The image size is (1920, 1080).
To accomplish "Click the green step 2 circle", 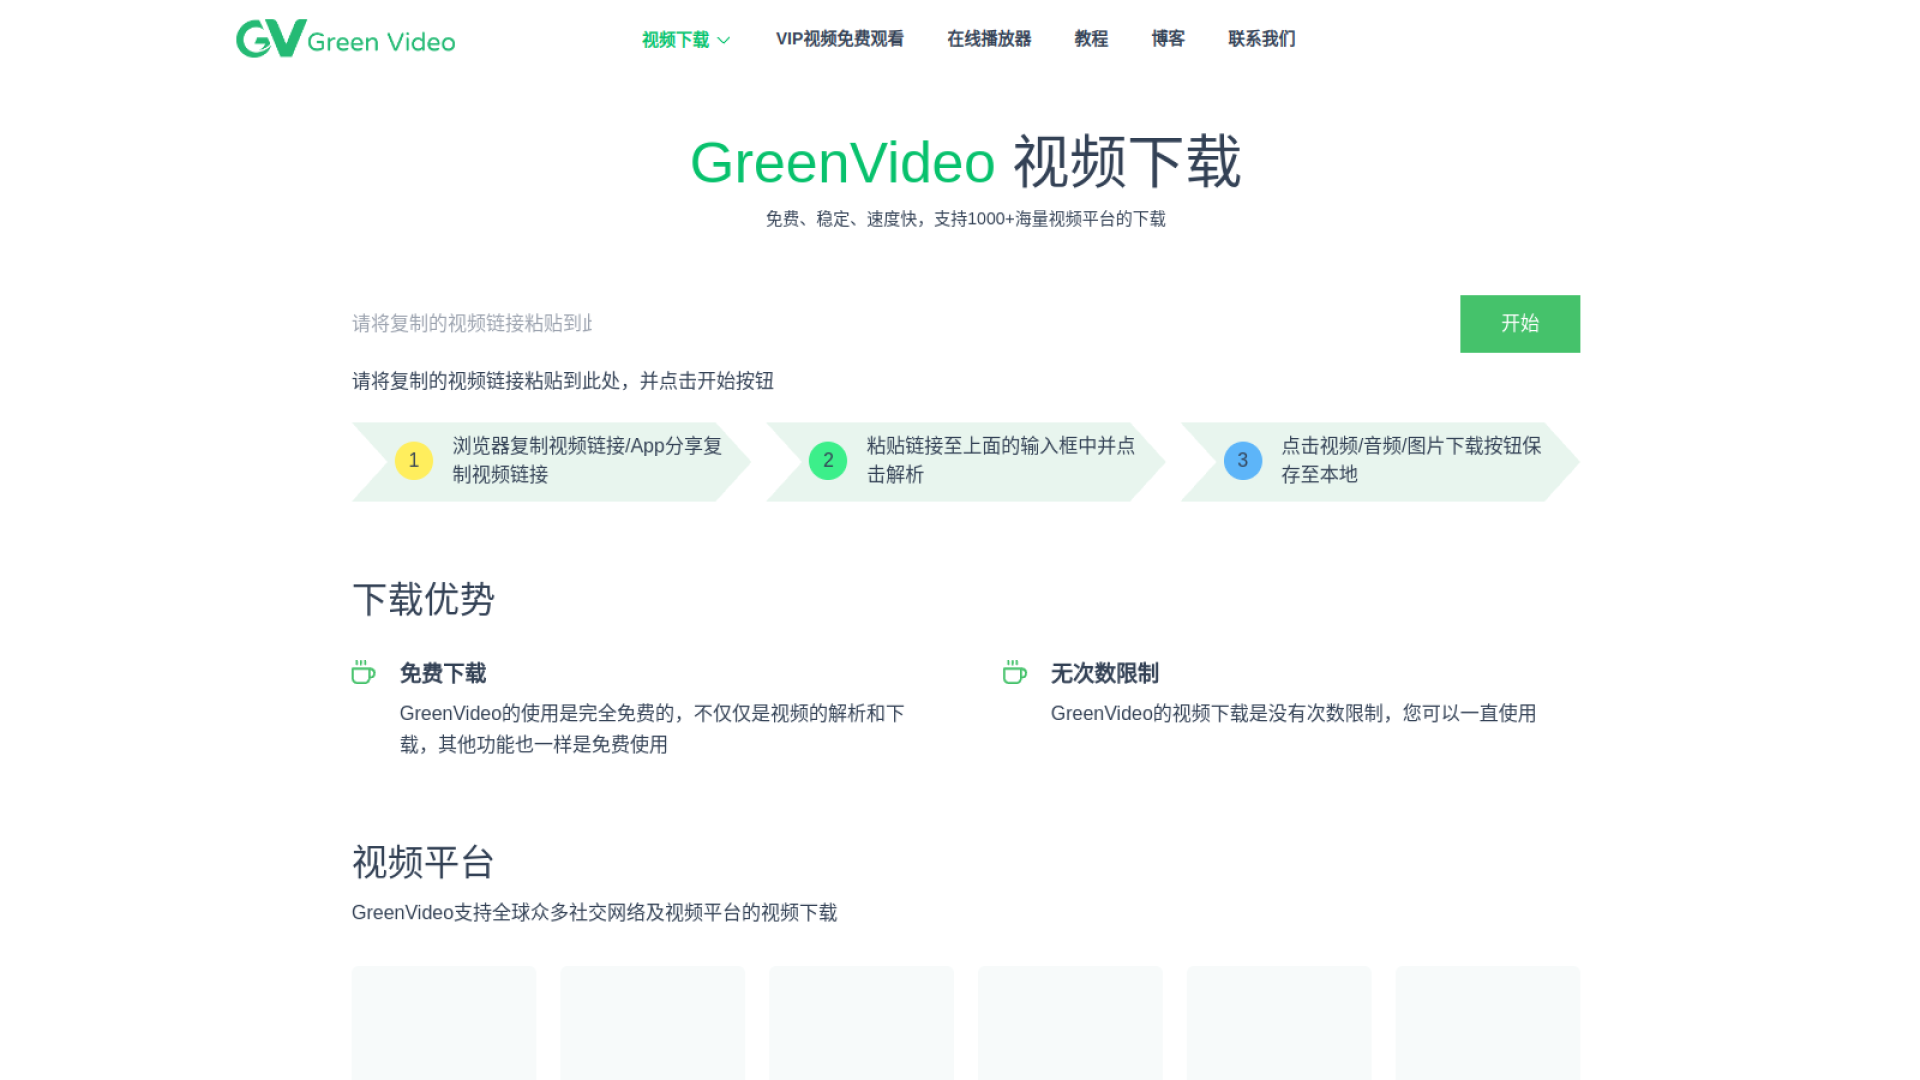I will pyautogui.click(x=827, y=461).
